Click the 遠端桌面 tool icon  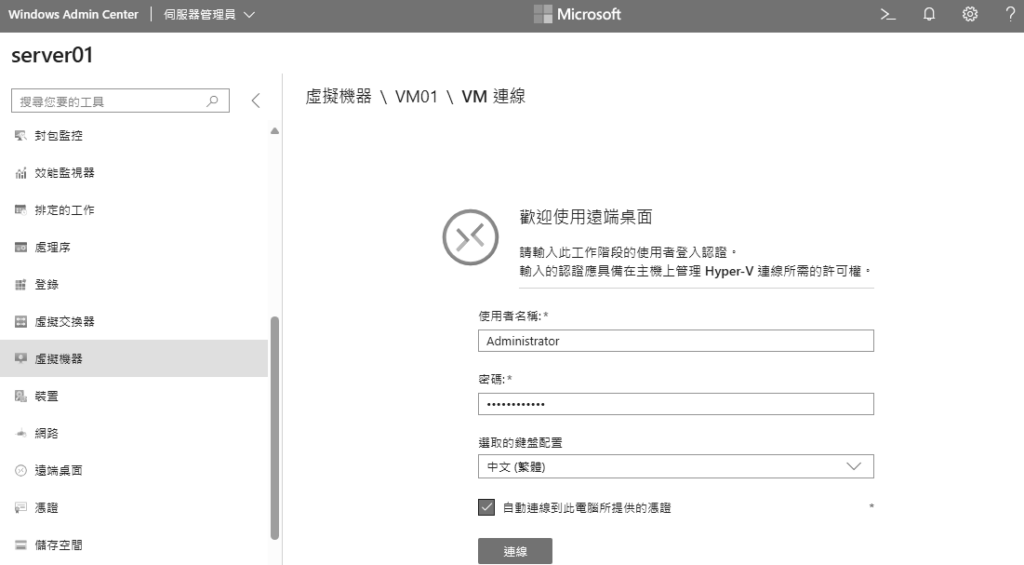(x=21, y=470)
